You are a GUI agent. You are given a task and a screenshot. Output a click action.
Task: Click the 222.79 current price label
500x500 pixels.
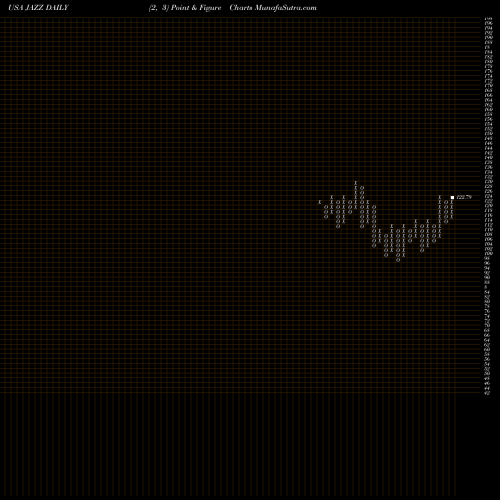point(464,197)
